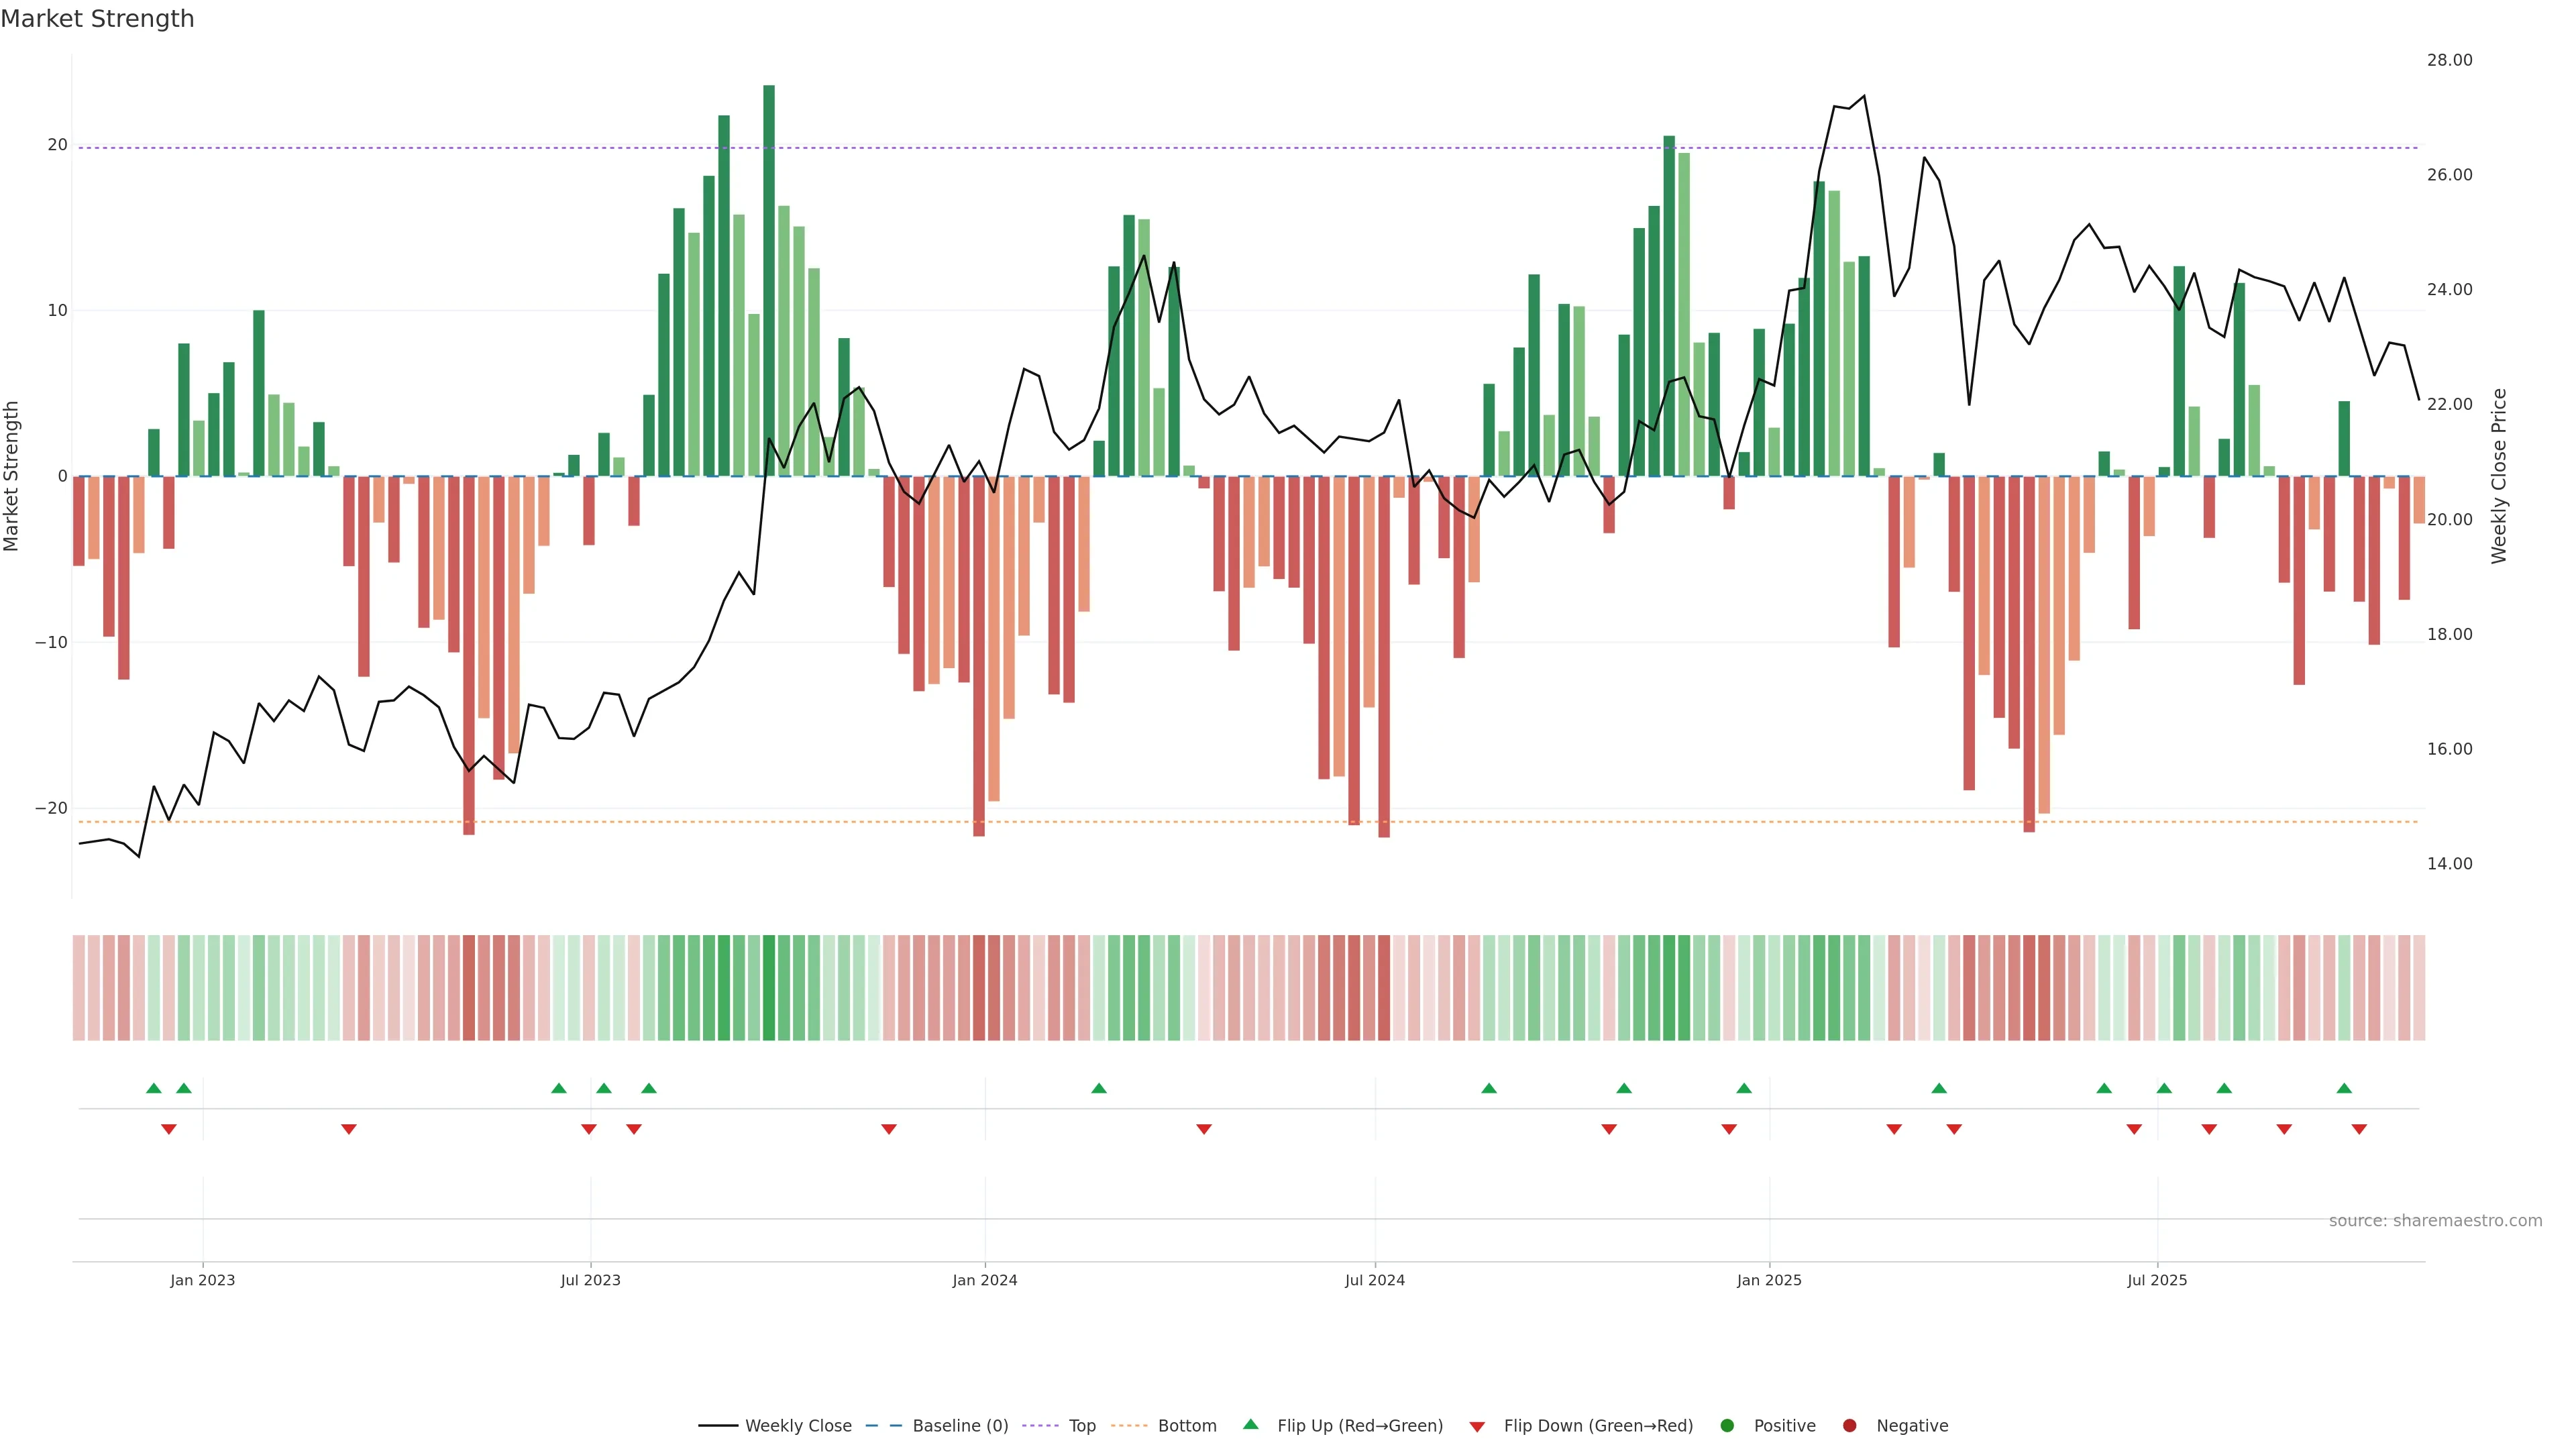Click the last red flip-down triangle marker
2576x1449 pixels.
pyautogui.click(x=2359, y=1129)
